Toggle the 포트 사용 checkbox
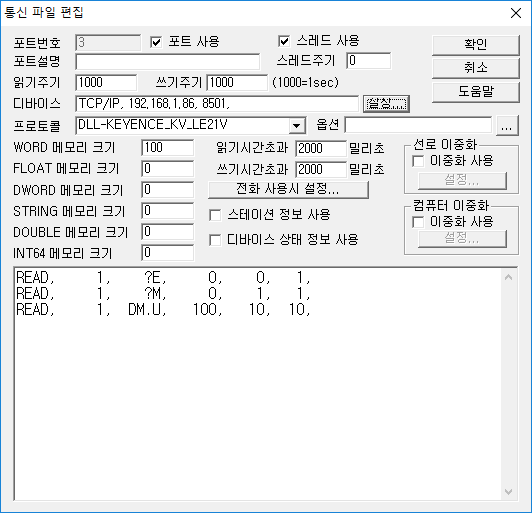 pyautogui.click(x=156, y=42)
